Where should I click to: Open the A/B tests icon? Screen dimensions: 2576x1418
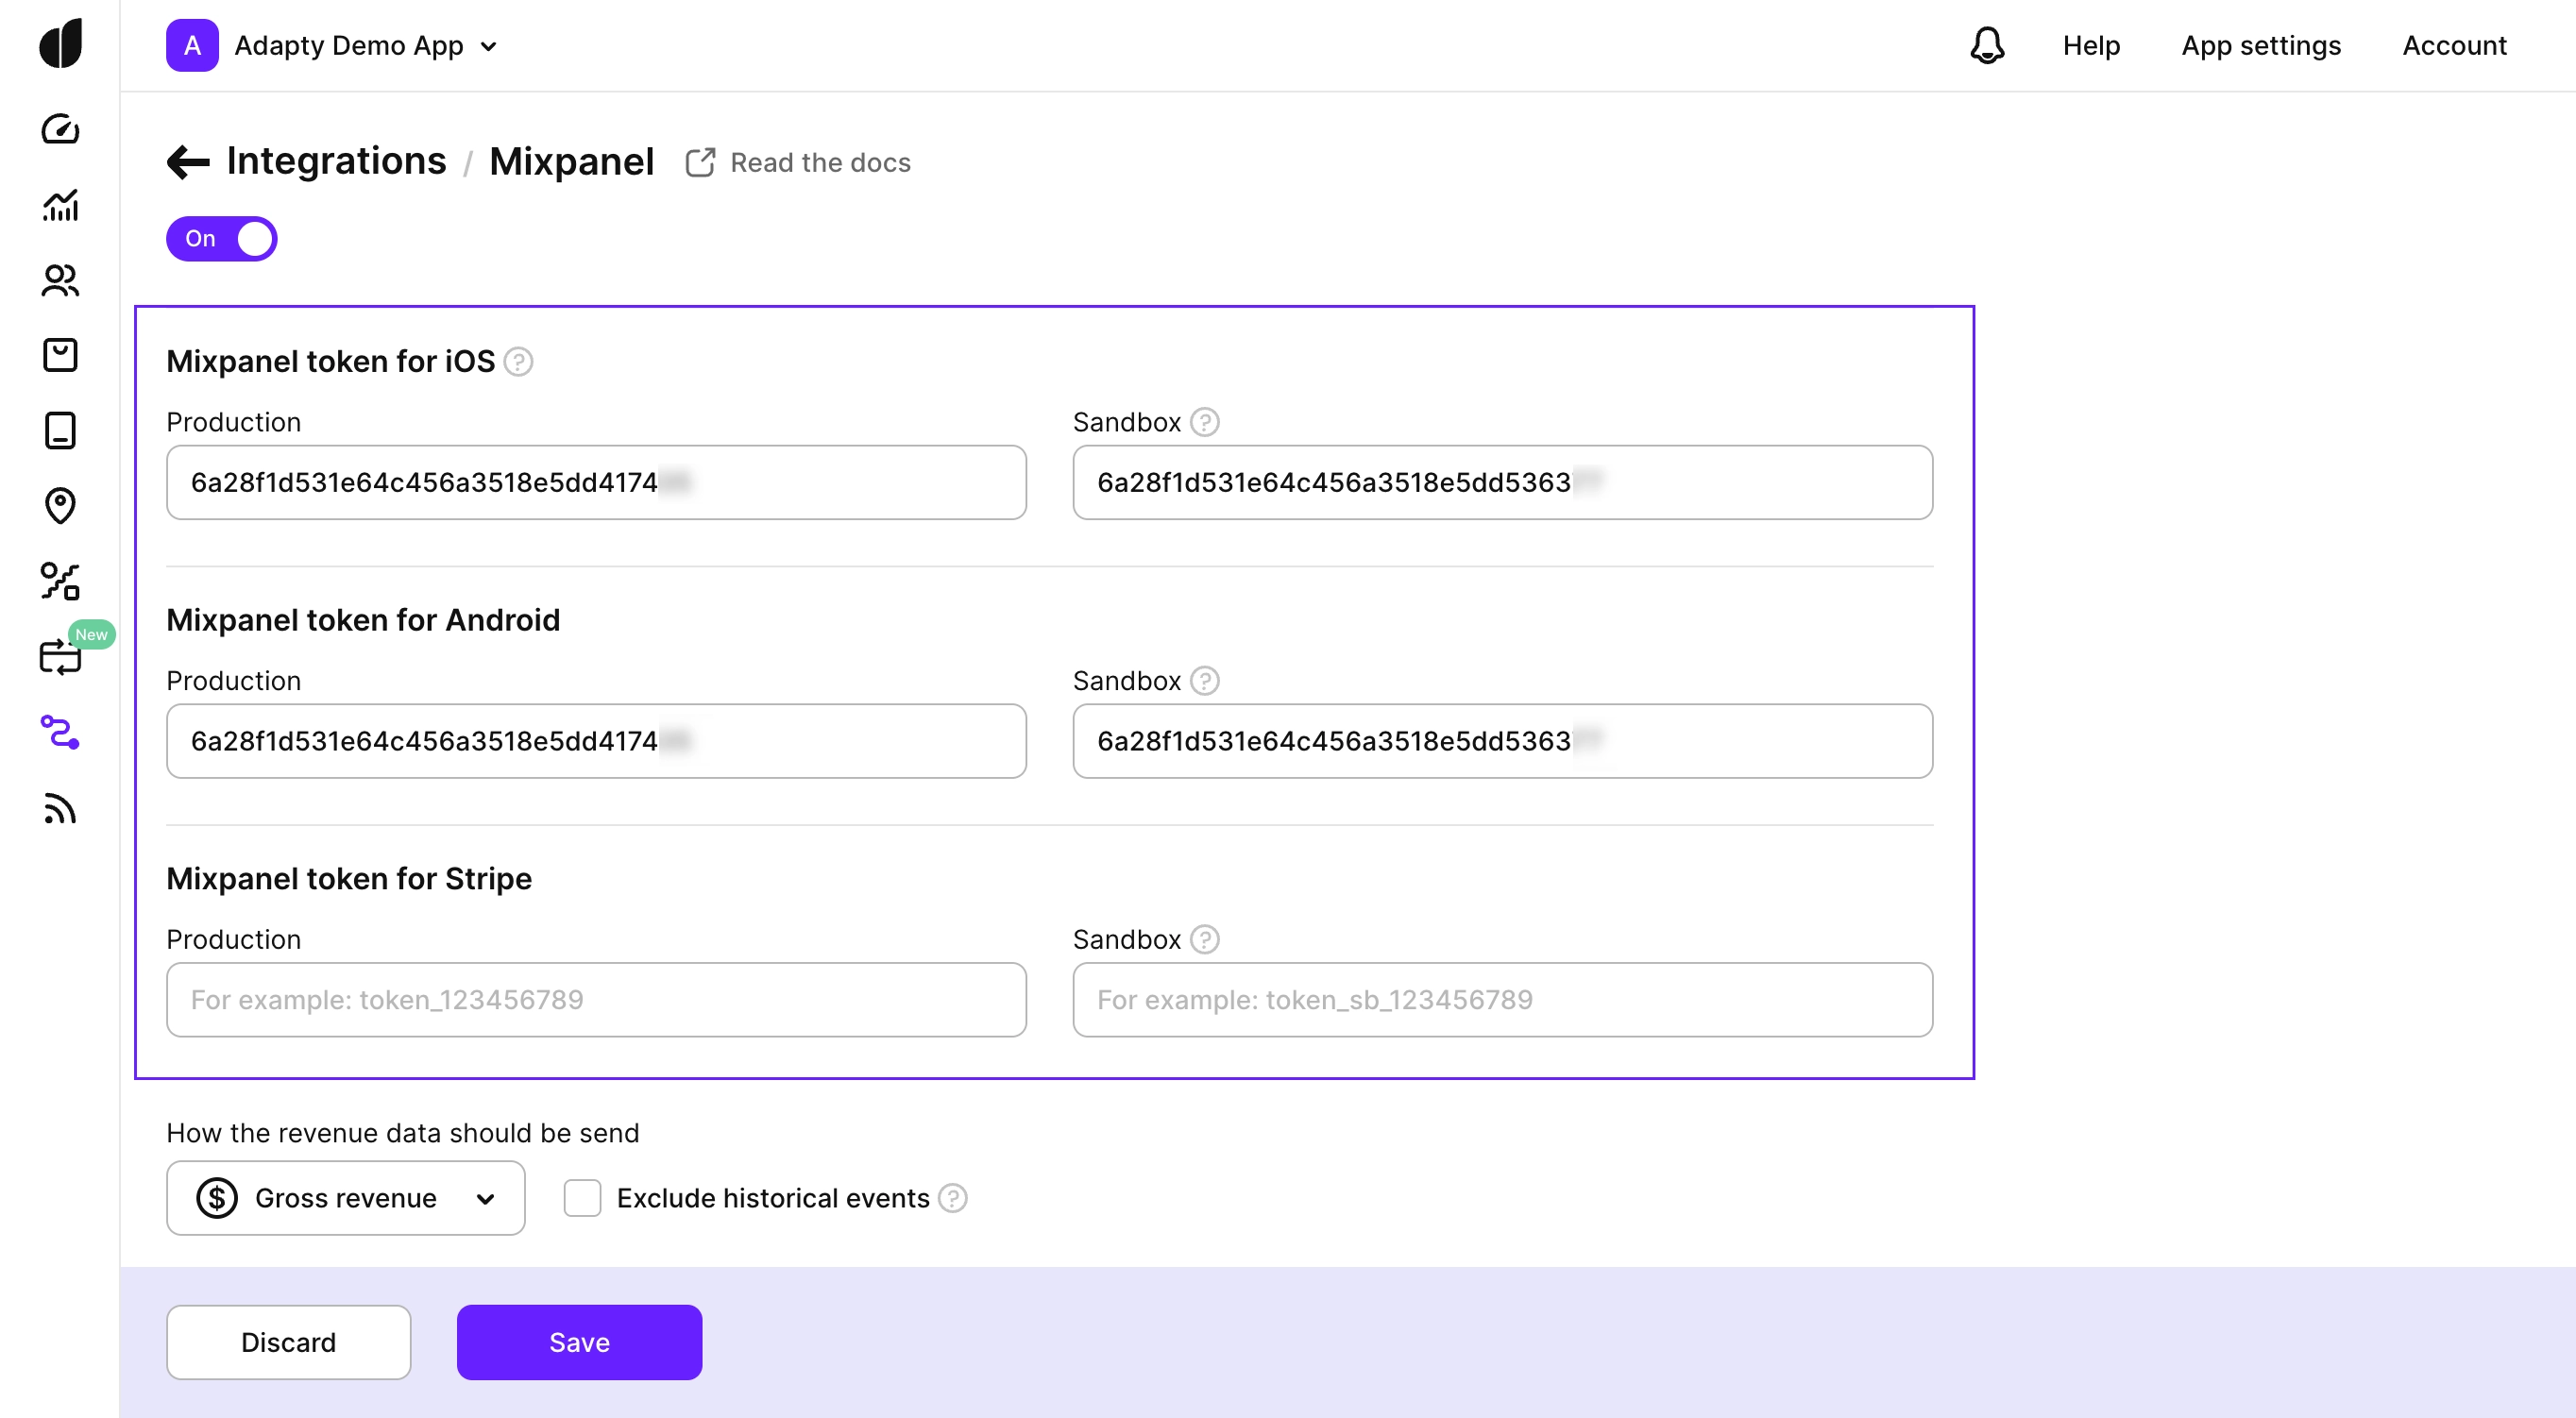(x=60, y=581)
